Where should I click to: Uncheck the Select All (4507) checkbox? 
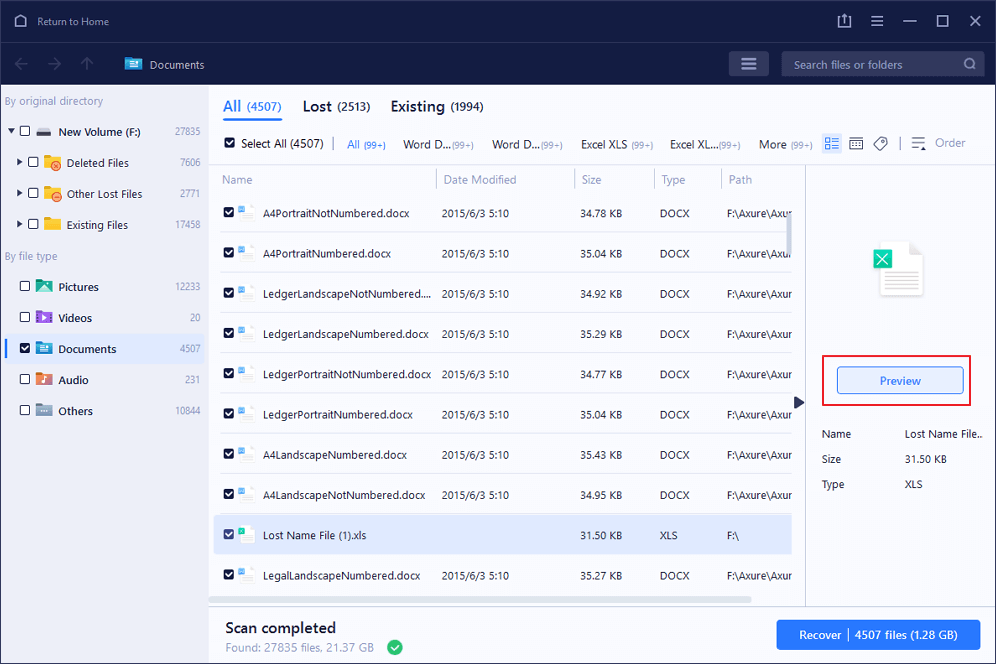pyautogui.click(x=230, y=144)
